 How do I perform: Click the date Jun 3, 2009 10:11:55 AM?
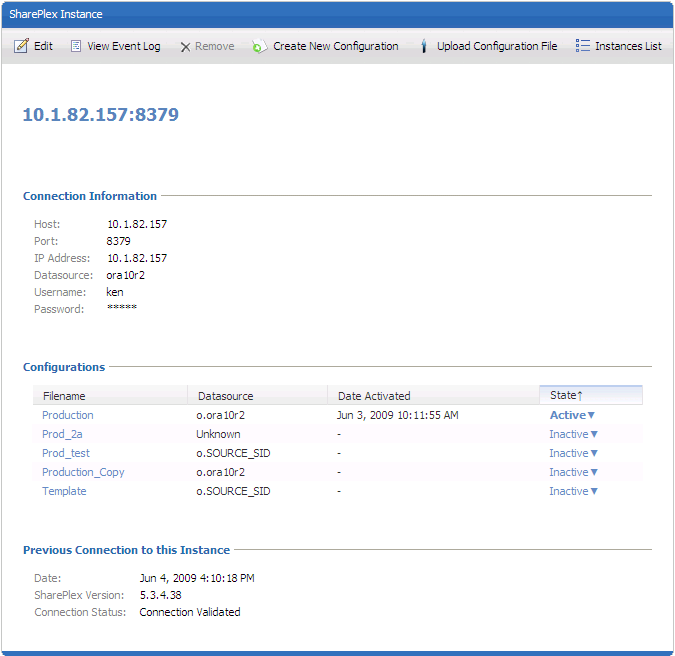click(397, 415)
